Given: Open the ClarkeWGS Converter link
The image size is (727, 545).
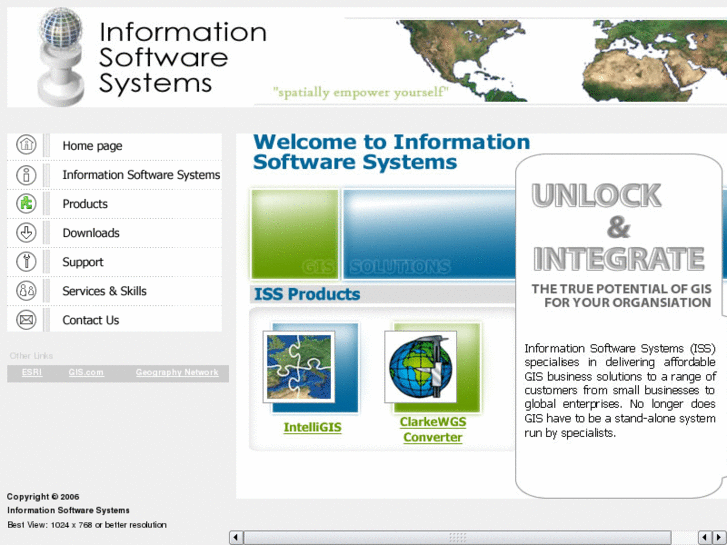Looking at the screenshot, I should click(433, 430).
